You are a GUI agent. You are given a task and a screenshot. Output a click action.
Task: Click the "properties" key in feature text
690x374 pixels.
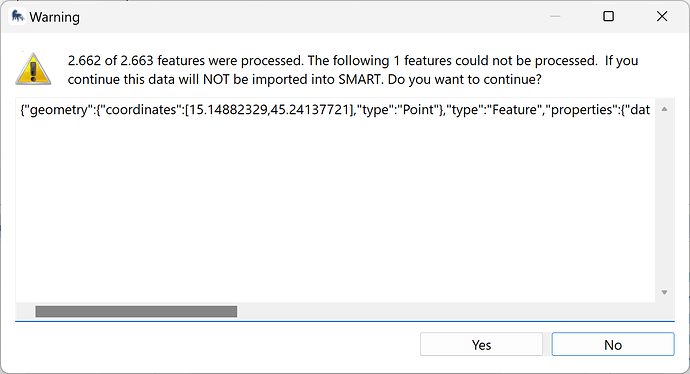point(579,110)
